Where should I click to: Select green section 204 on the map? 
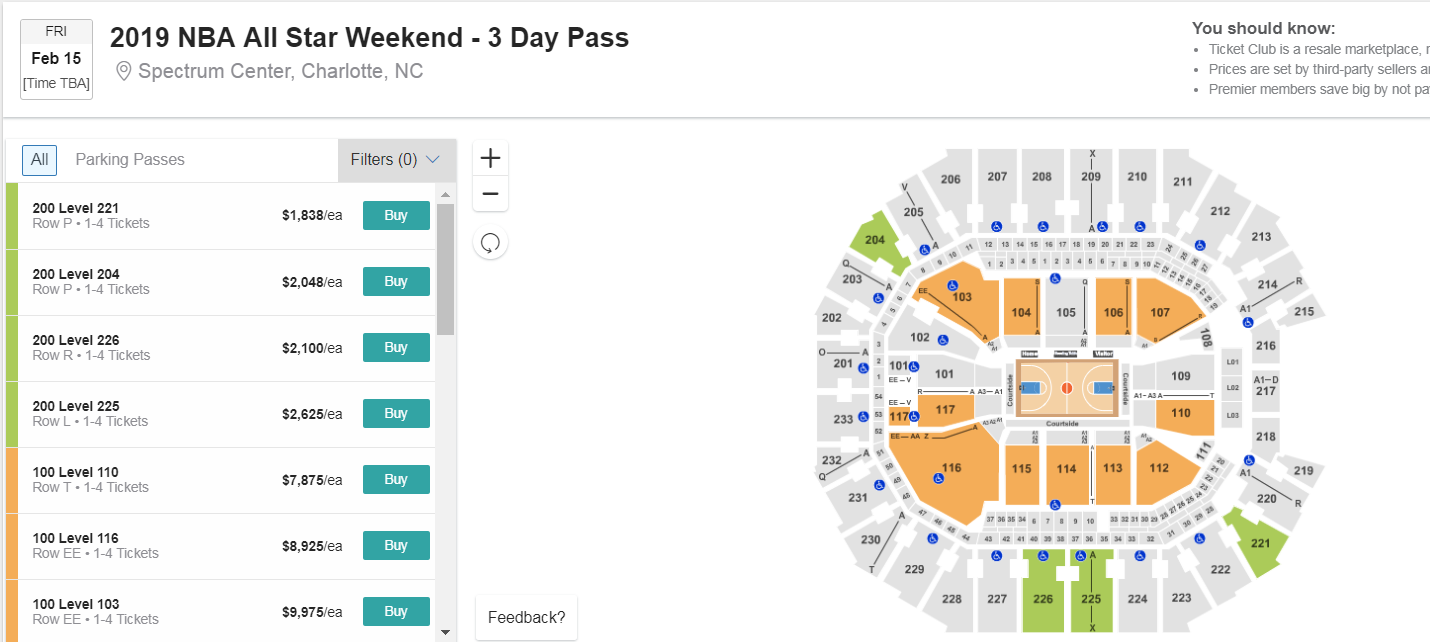877,240
